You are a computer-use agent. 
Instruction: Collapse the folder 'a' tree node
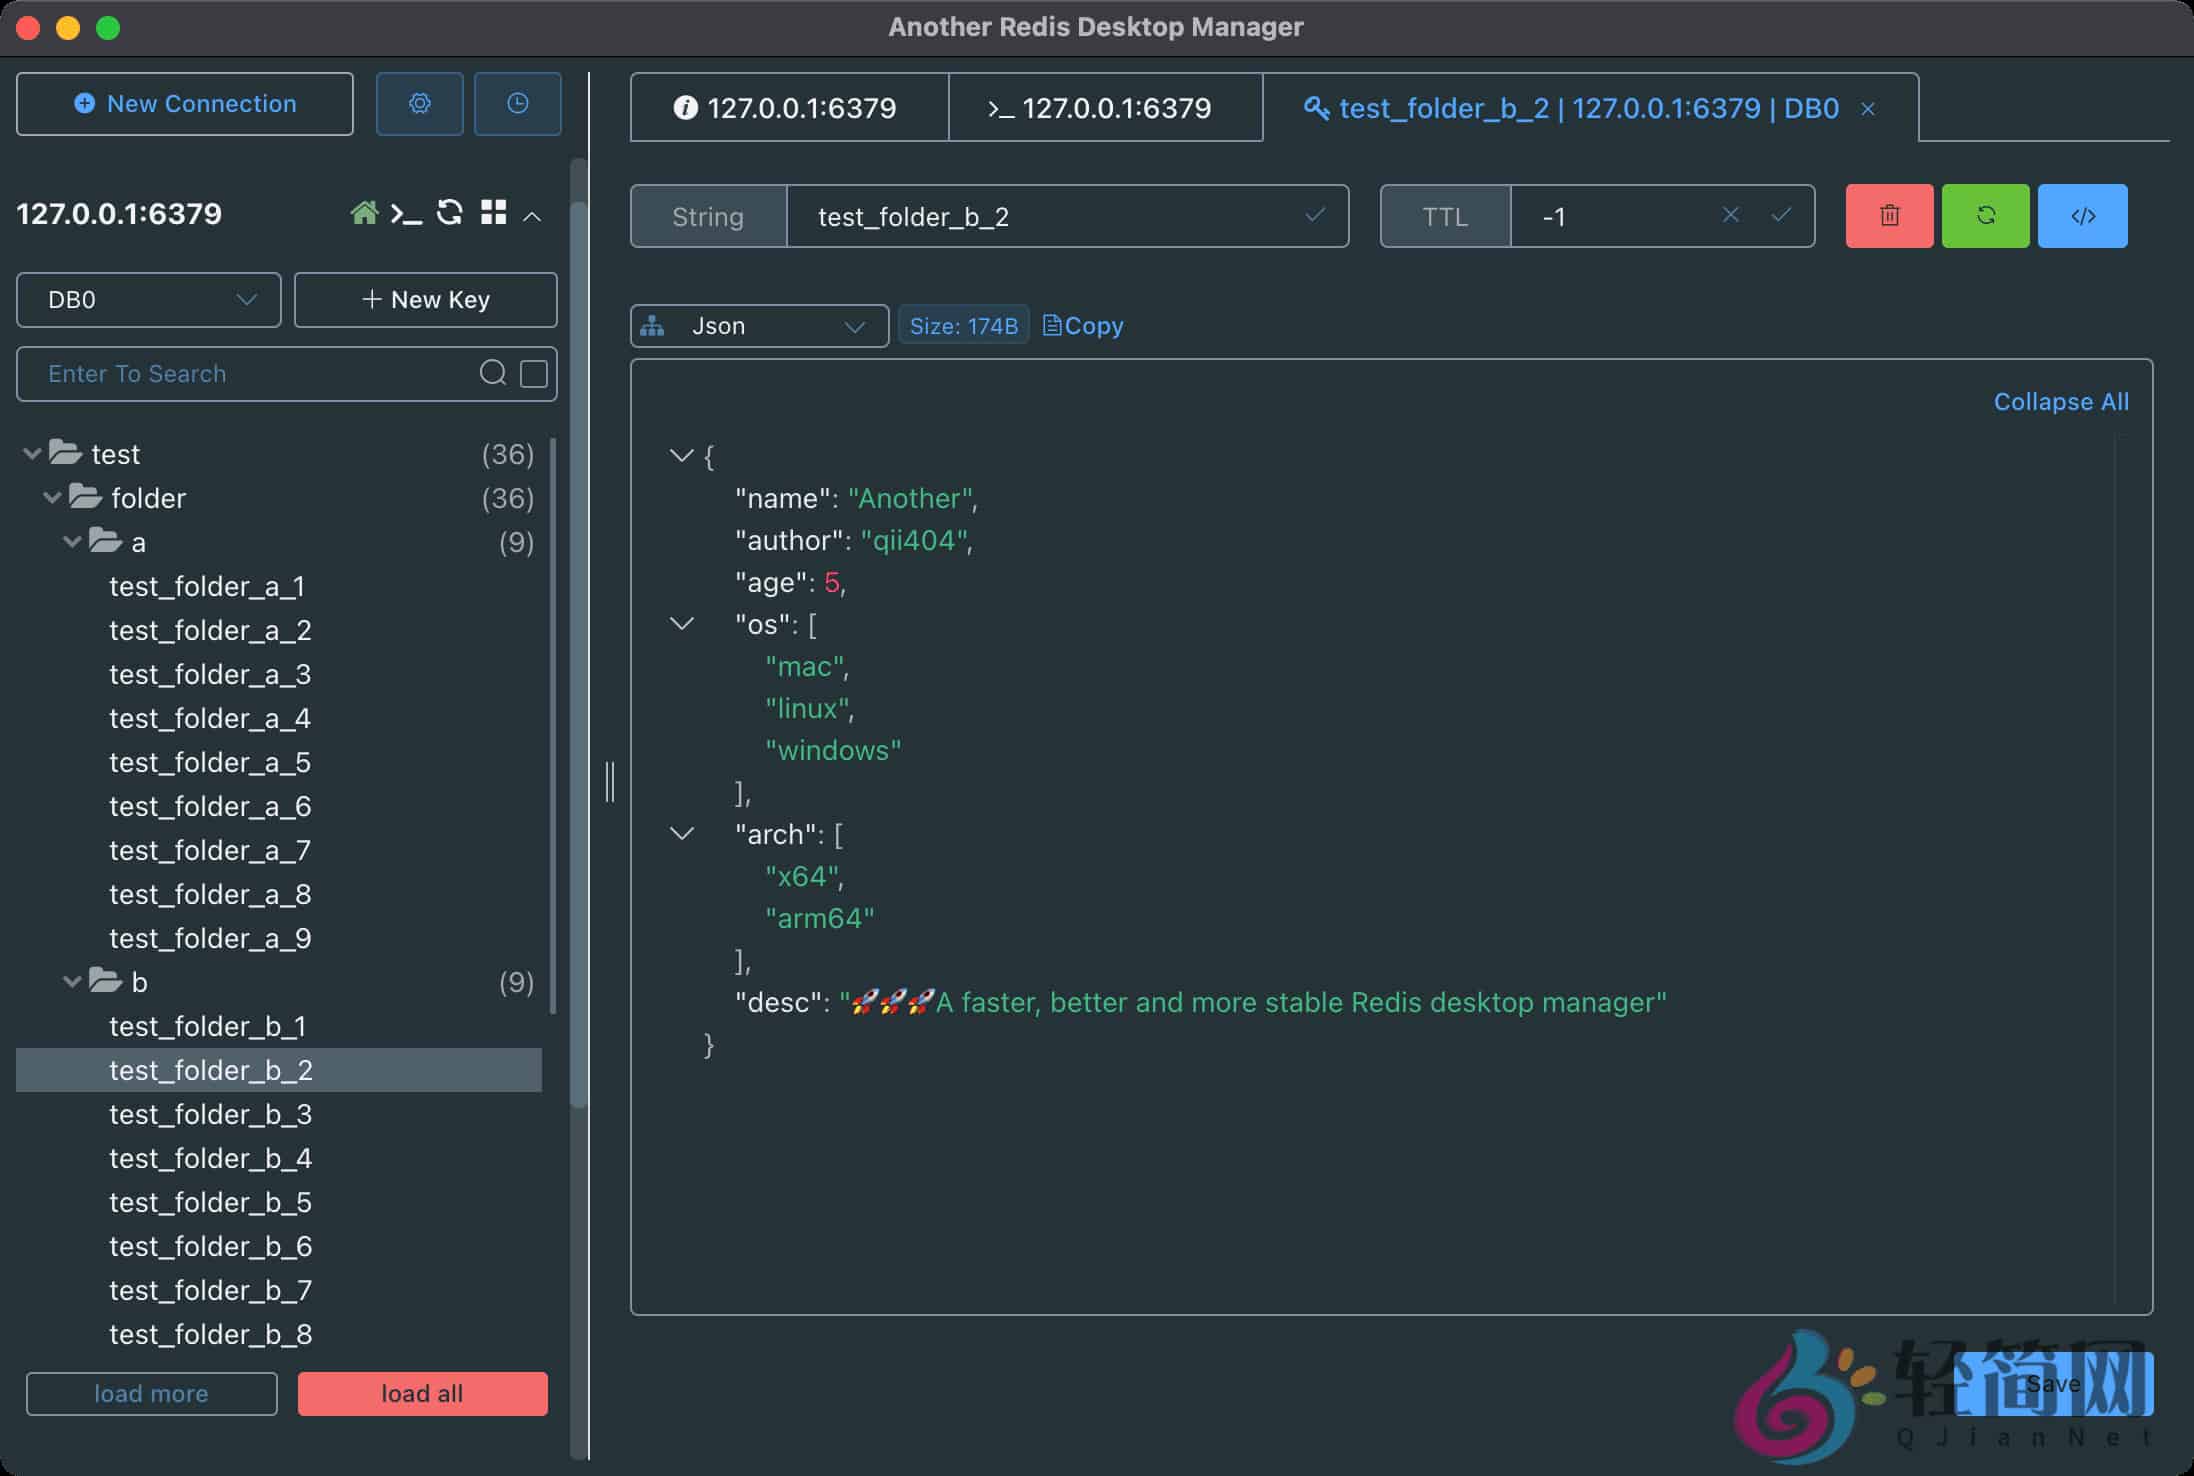coord(71,541)
